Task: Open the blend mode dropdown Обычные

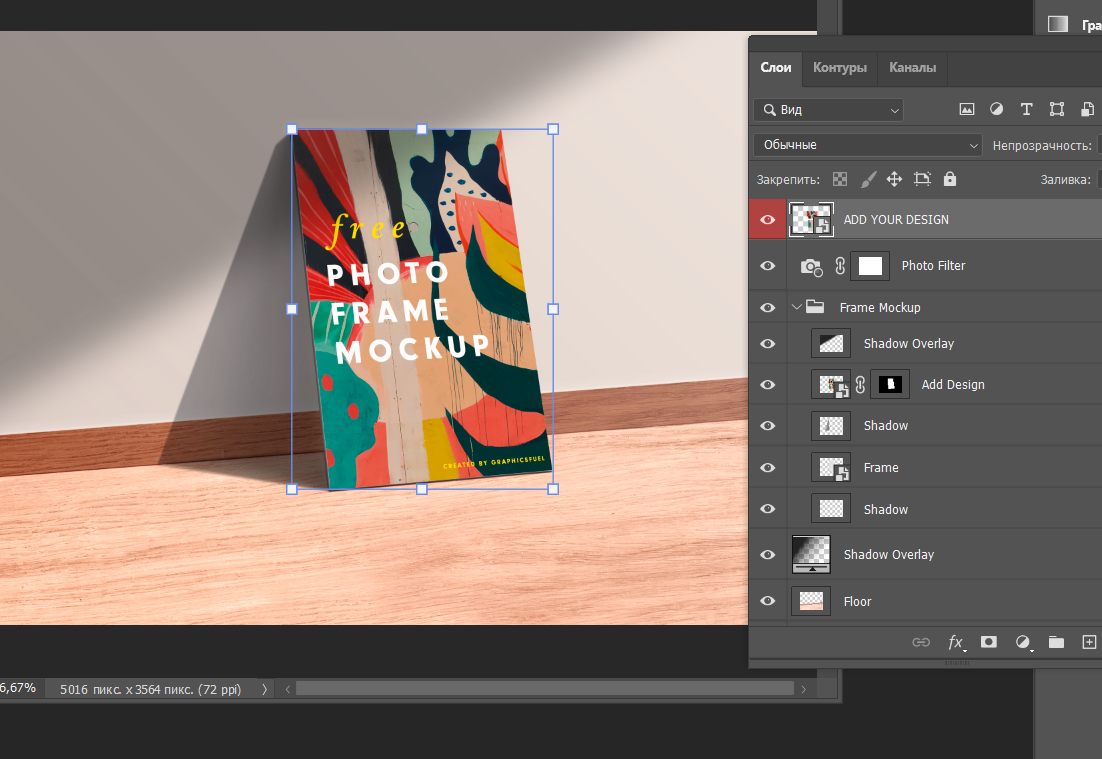Action: pyautogui.click(x=867, y=145)
